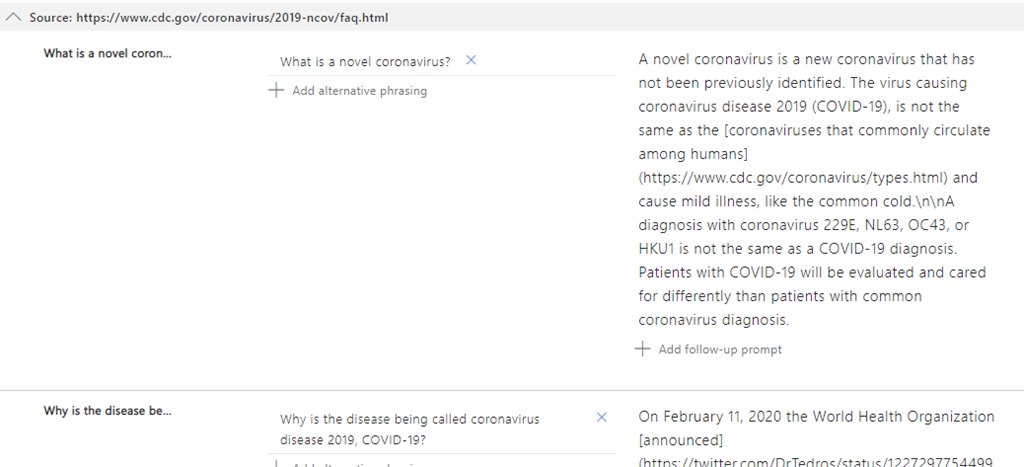1024x467 pixels.
Task: Edit the 'Why is the disease being called' question
Action: (x=409, y=429)
